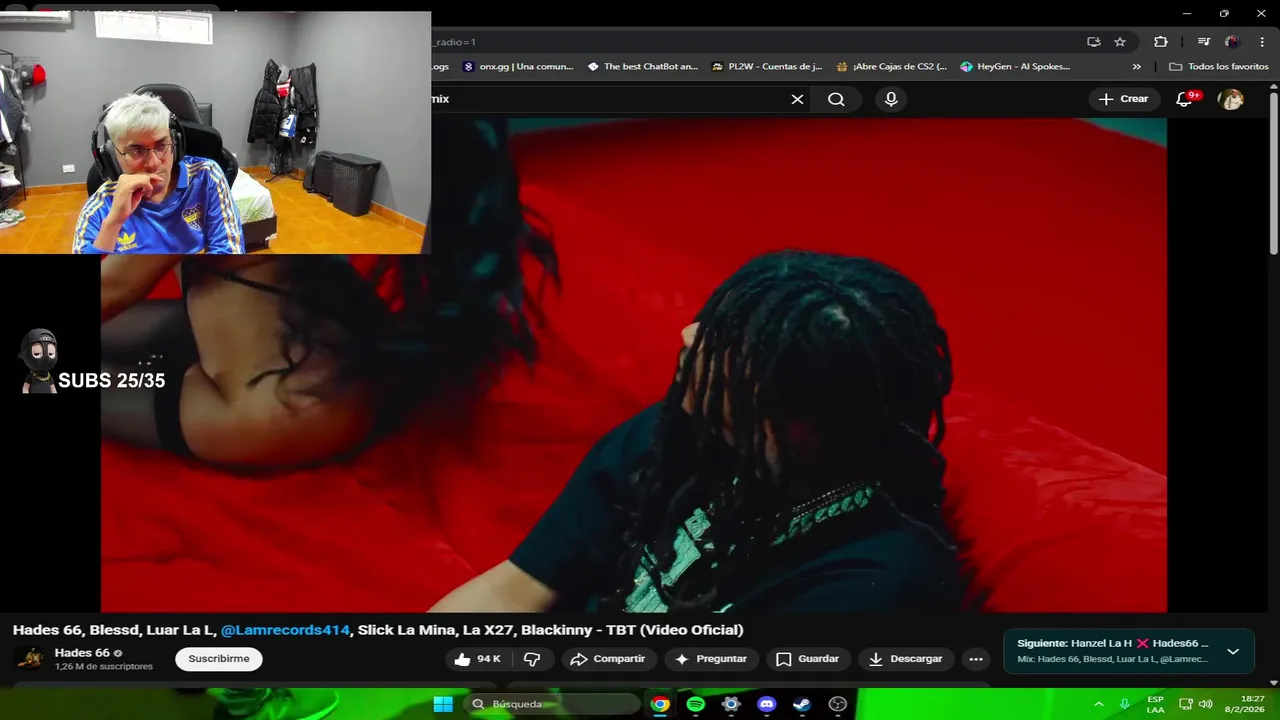Click the install app icon in address bar

(1094, 42)
